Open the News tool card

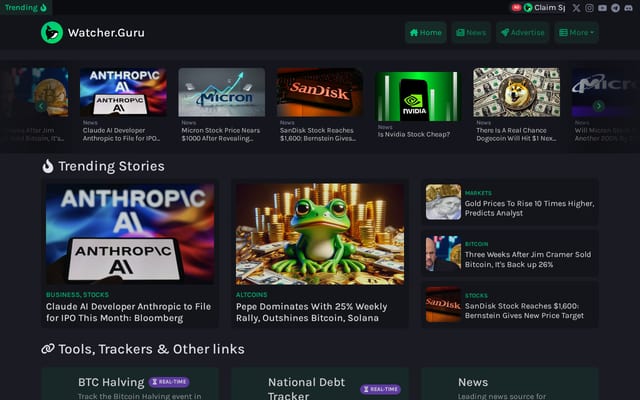coord(510,384)
